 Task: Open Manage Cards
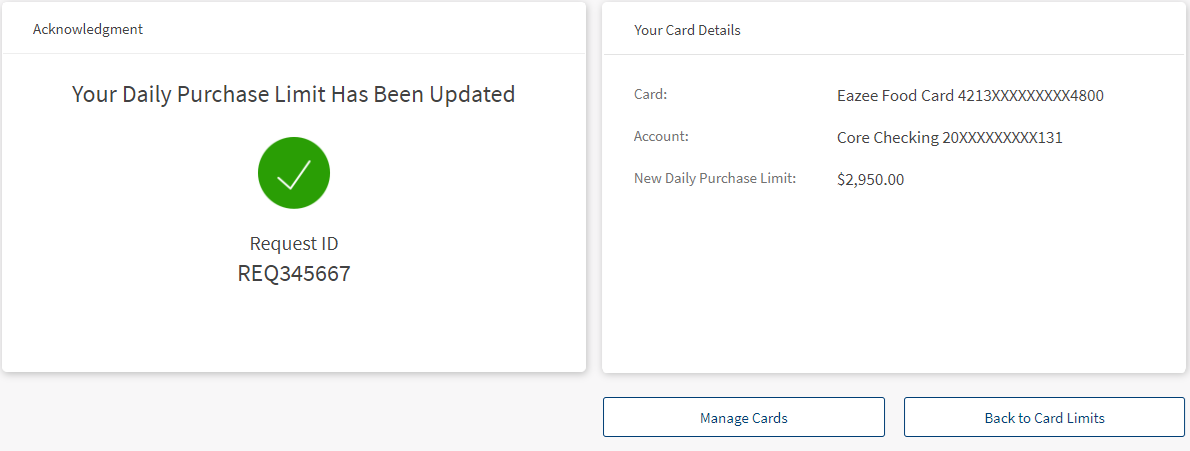[743, 418]
